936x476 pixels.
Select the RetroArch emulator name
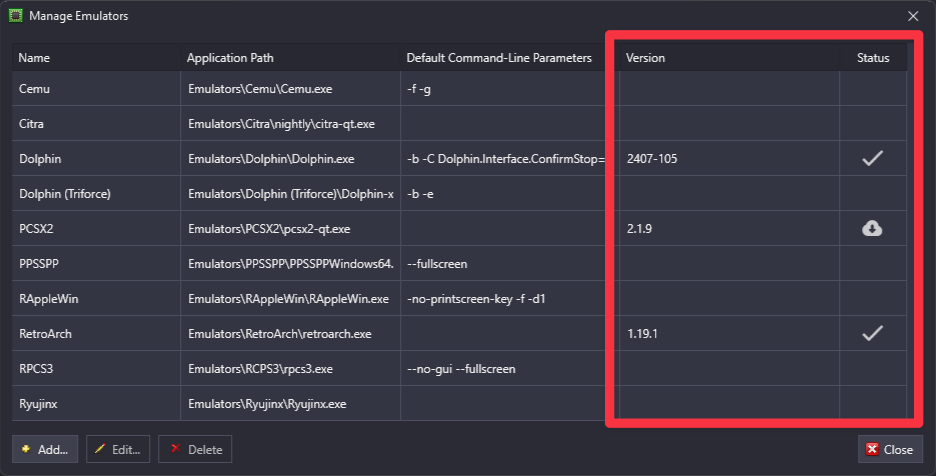[x=45, y=334]
